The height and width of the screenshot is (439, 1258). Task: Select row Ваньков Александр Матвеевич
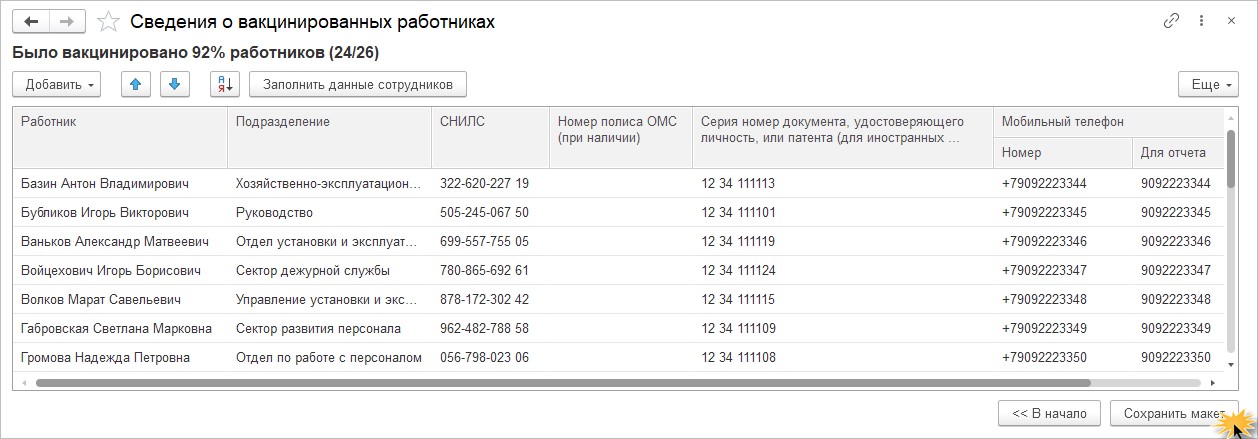(x=619, y=241)
